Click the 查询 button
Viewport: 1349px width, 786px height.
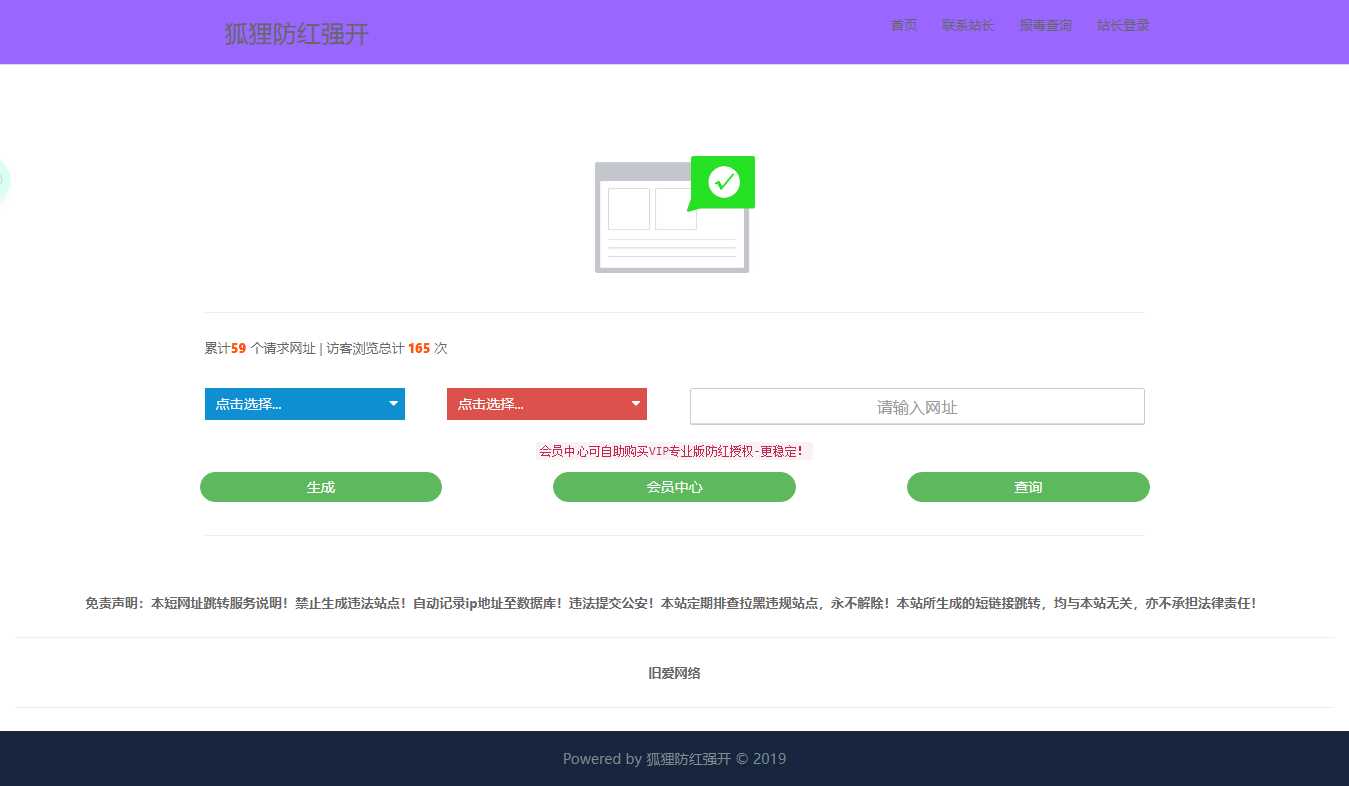click(x=1028, y=487)
